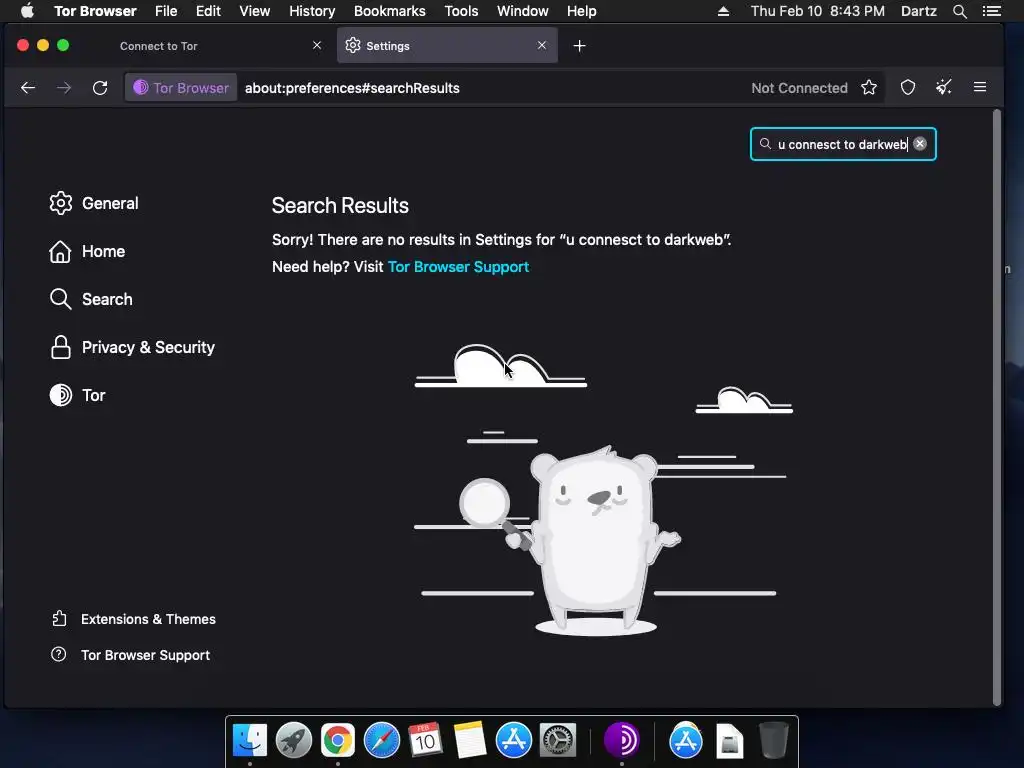The height and width of the screenshot is (768, 1024).
Task: Open the new tab plus button
Action: [579, 46]
